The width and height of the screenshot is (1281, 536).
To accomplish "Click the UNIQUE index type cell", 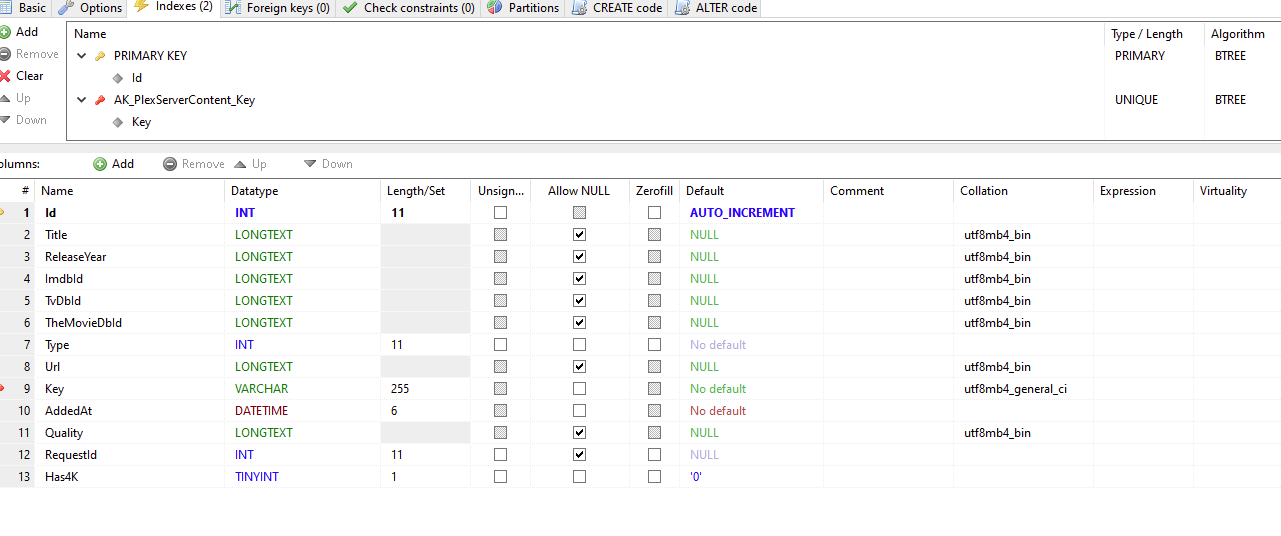I will click(x=1136, y=100).
